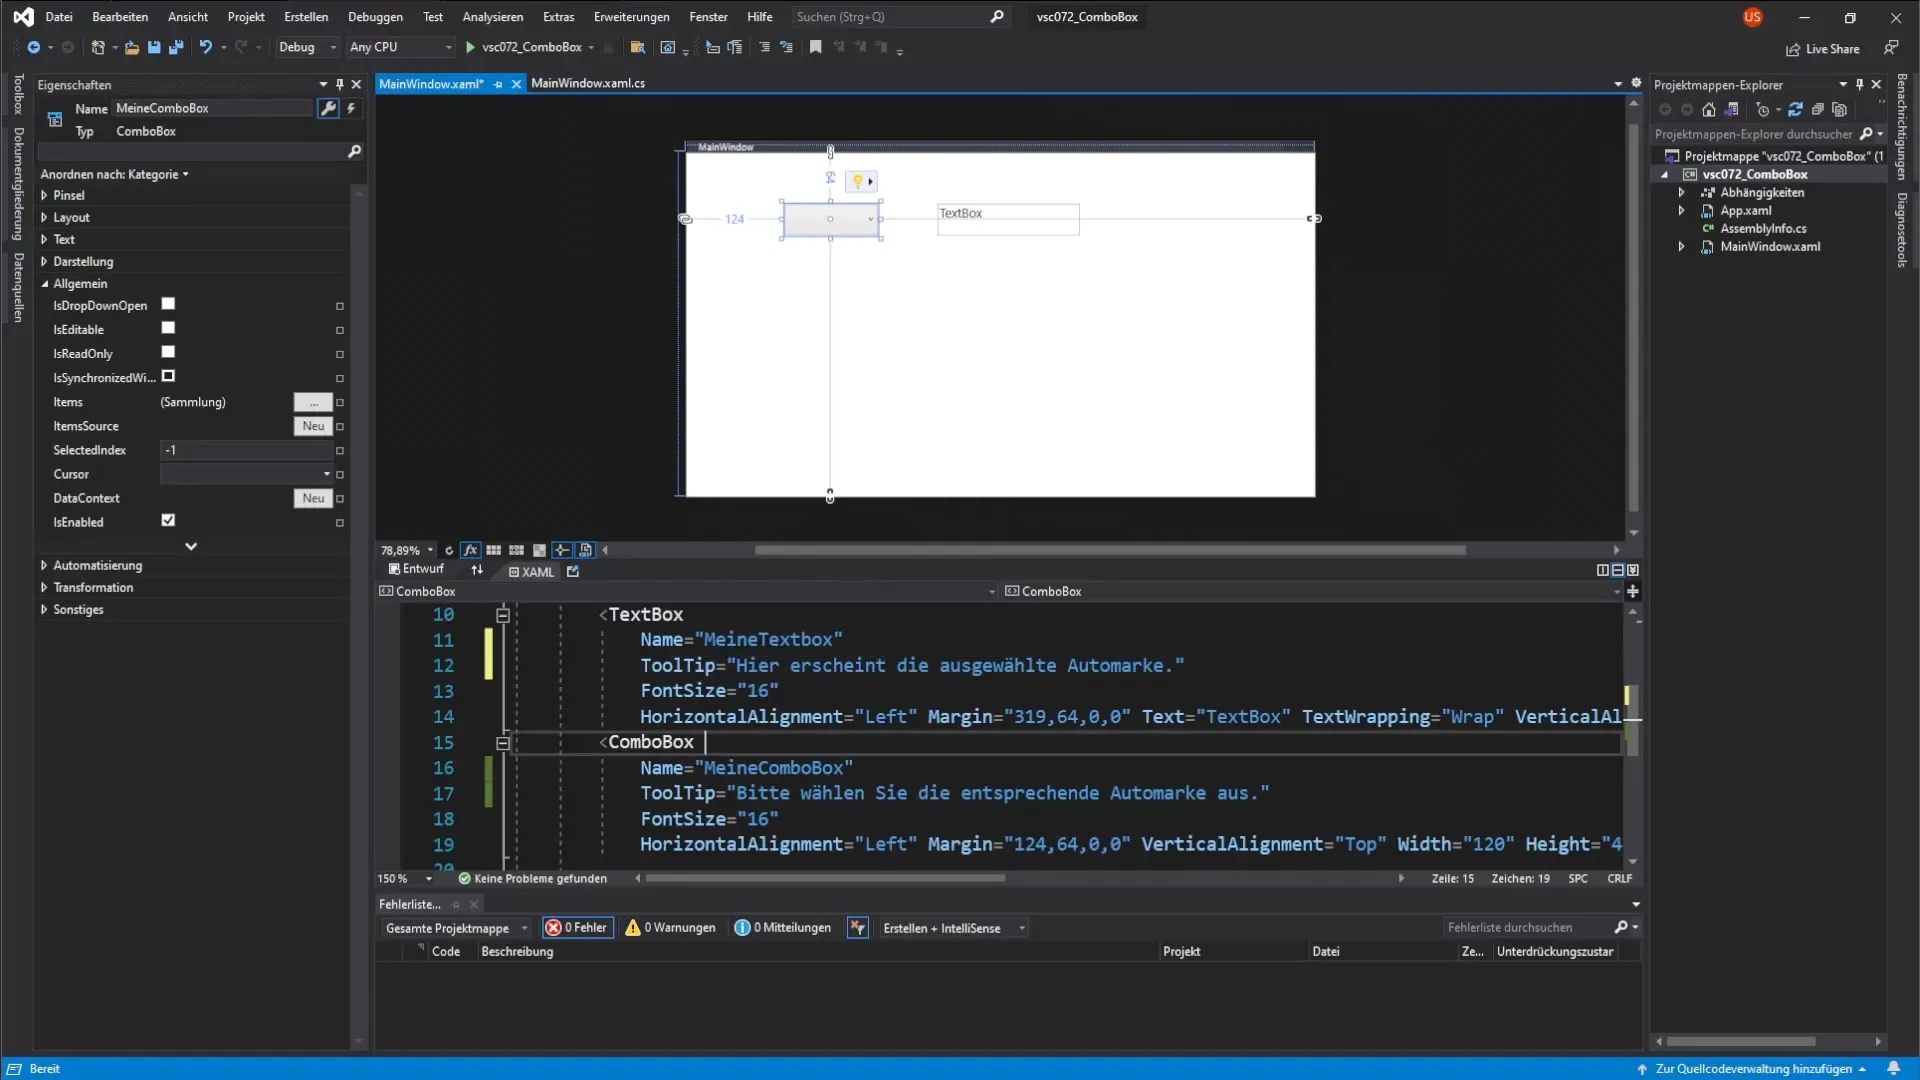Show the snap grid in the designer
This screenshot has width=1920, height=1080.
[493, 550]
